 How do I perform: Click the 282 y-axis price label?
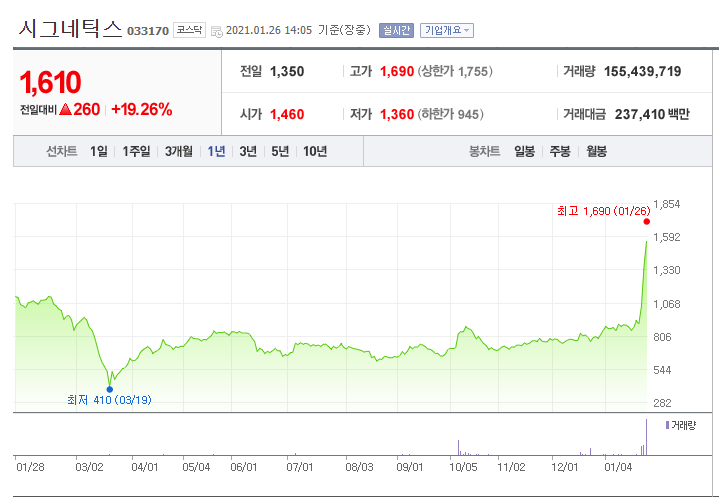coord(662,403)
